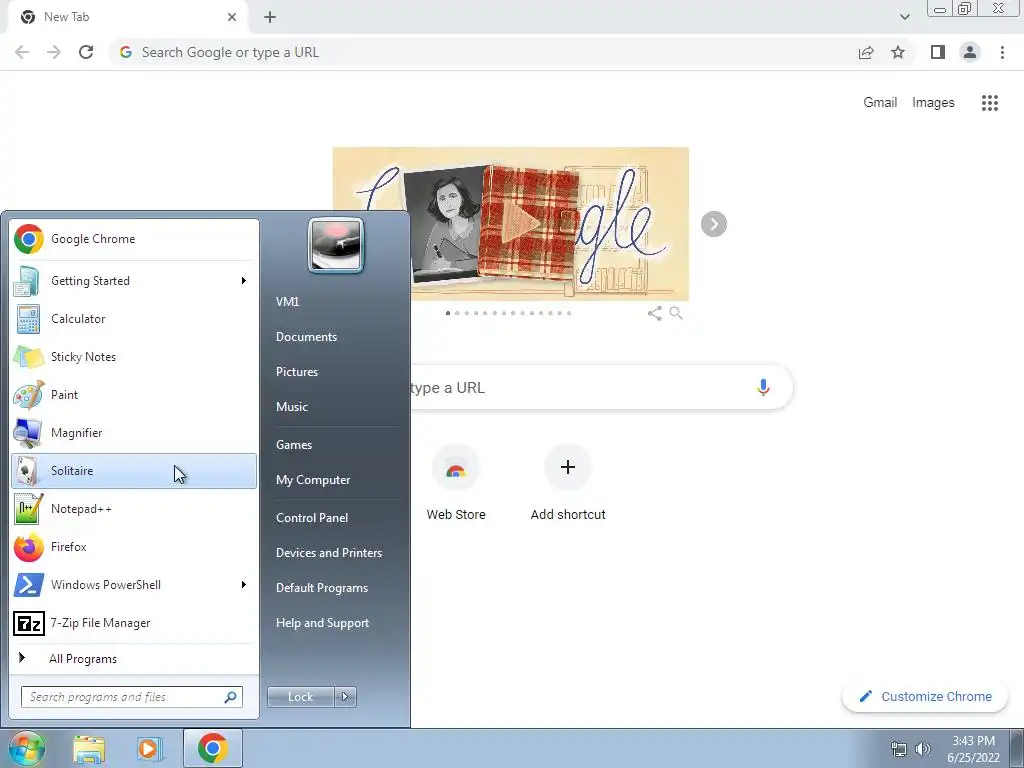
Task: Open a new Chrome tab
Action: coord(270,17)
